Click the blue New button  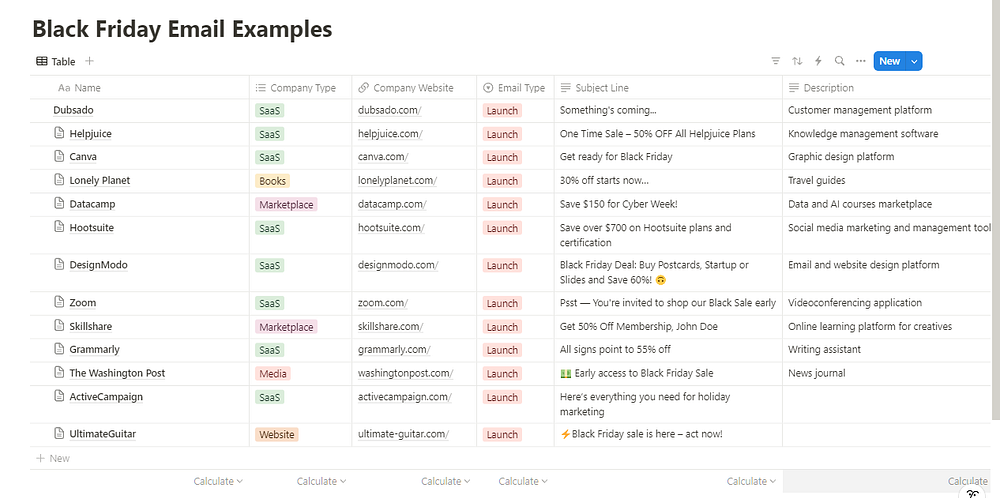pyautogui.click(x=889, y=61)
